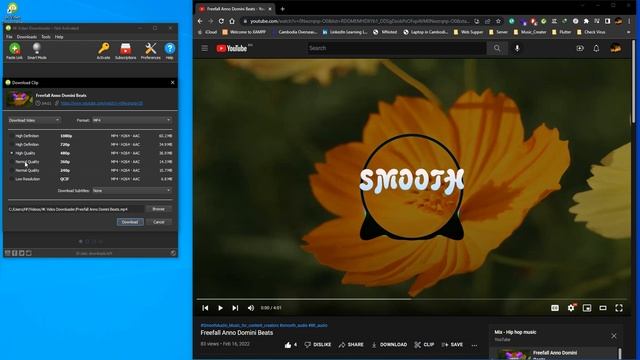Bookmark this page with the star icon
Viewport: 640px width, 360px height.
(498, 21)
